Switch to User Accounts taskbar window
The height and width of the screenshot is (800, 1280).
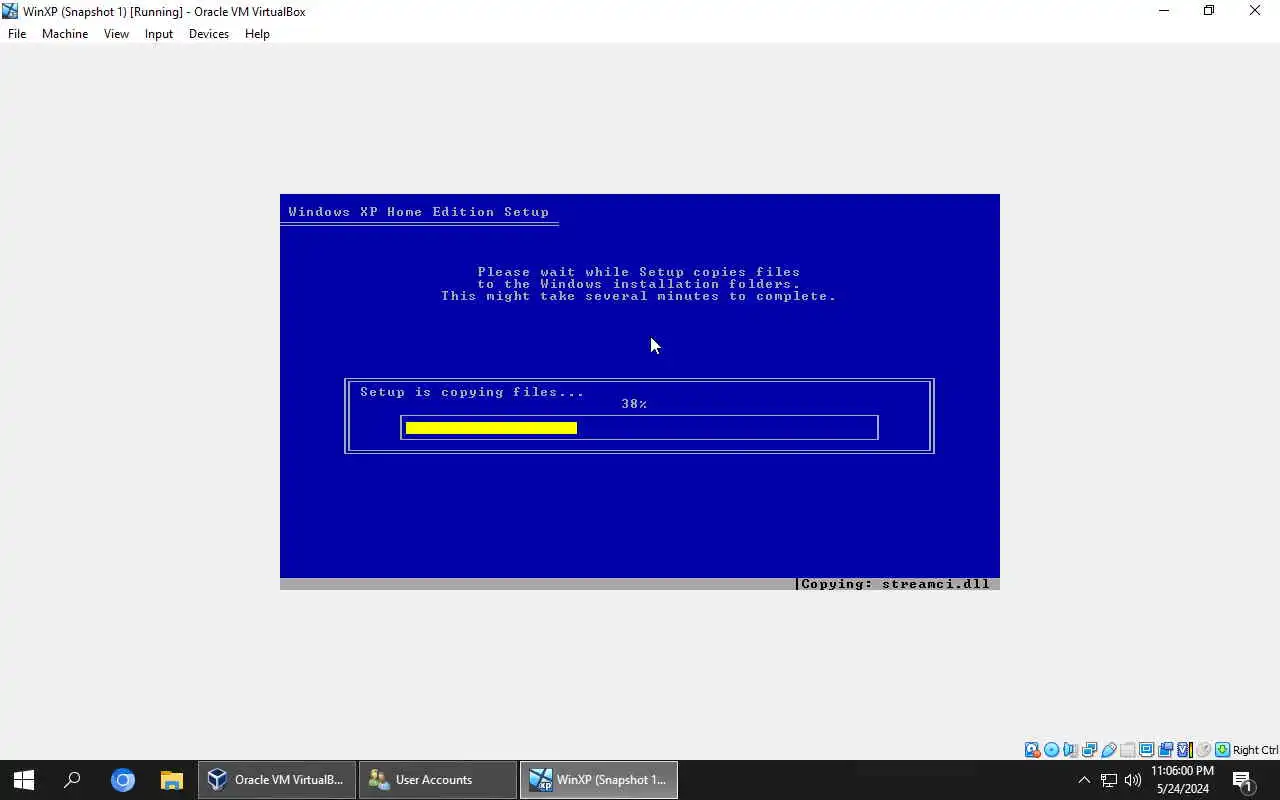pos(438,780)
